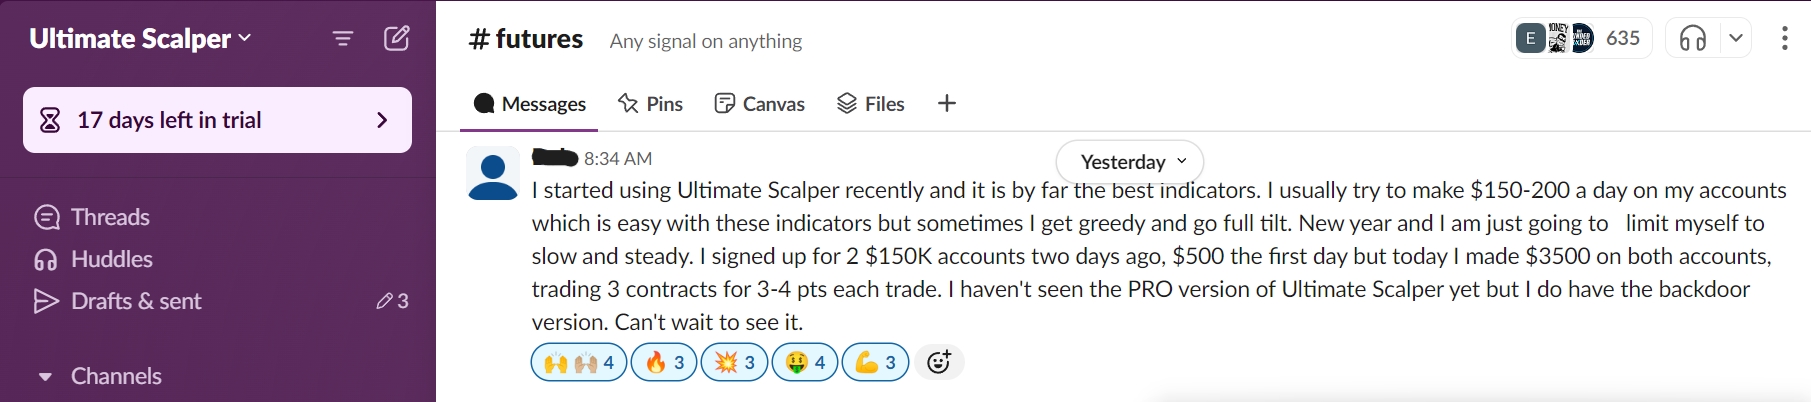Open the Canvas tab
Screen dimensions: 1811x402
(x=760, y=104)
